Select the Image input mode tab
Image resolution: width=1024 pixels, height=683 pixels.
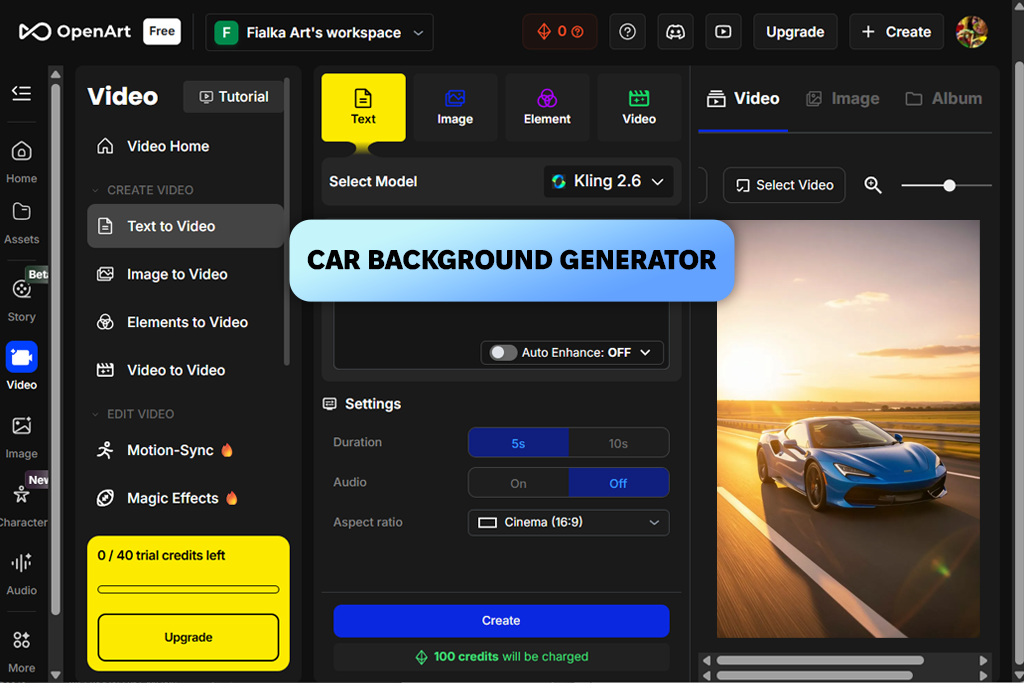(x=455, y=108)
